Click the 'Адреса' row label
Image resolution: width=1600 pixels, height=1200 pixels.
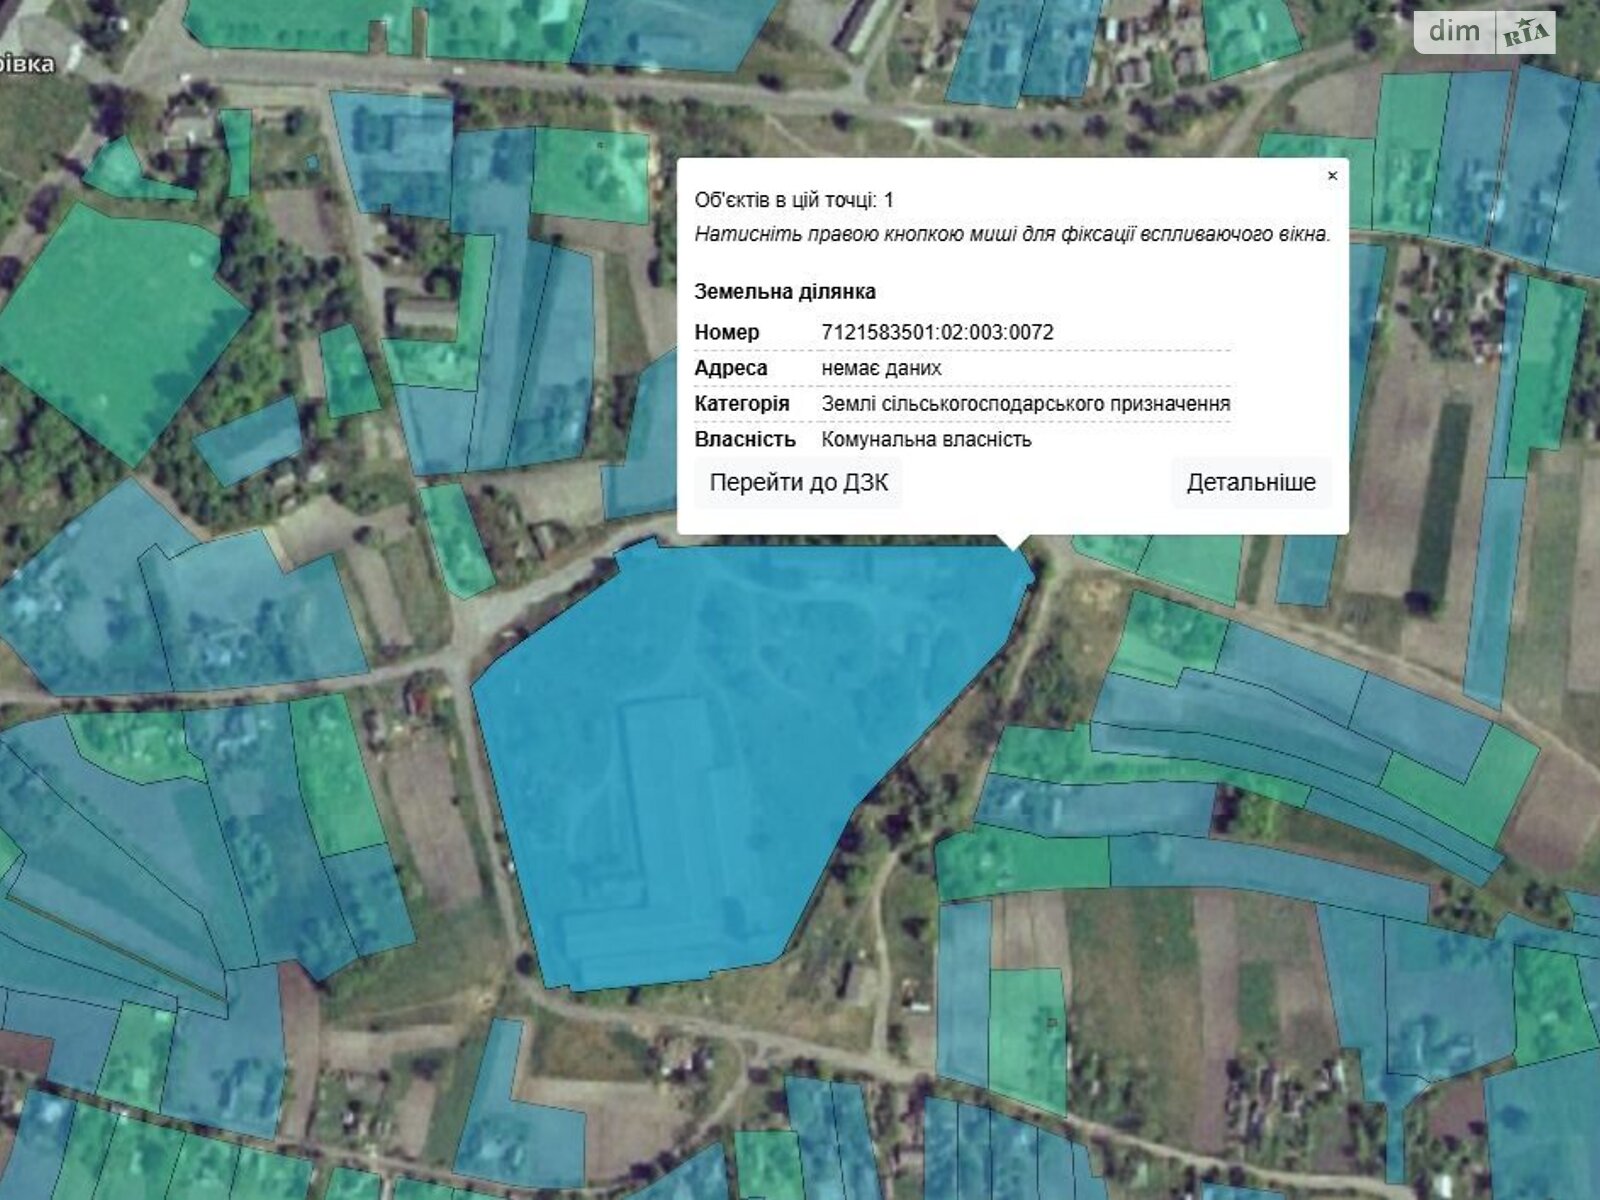coord(731,368)
